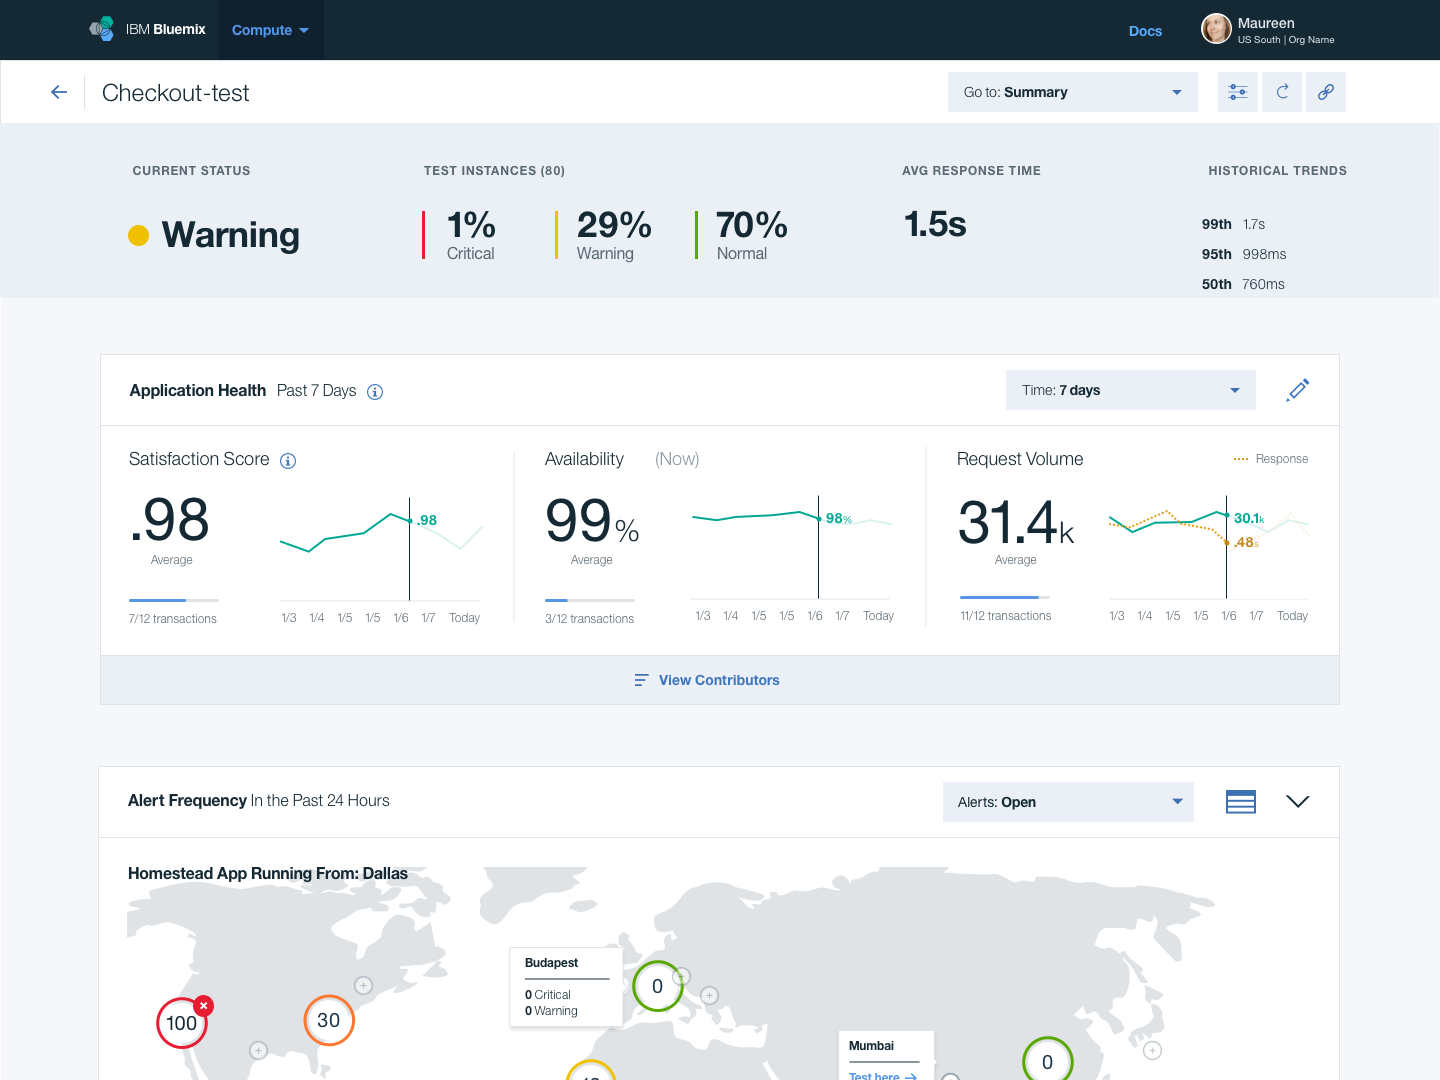Click the info icon beside Past 7 Days
Image resolution: width=1440 pixels, height=1080 pixels.
pos(375,391)
